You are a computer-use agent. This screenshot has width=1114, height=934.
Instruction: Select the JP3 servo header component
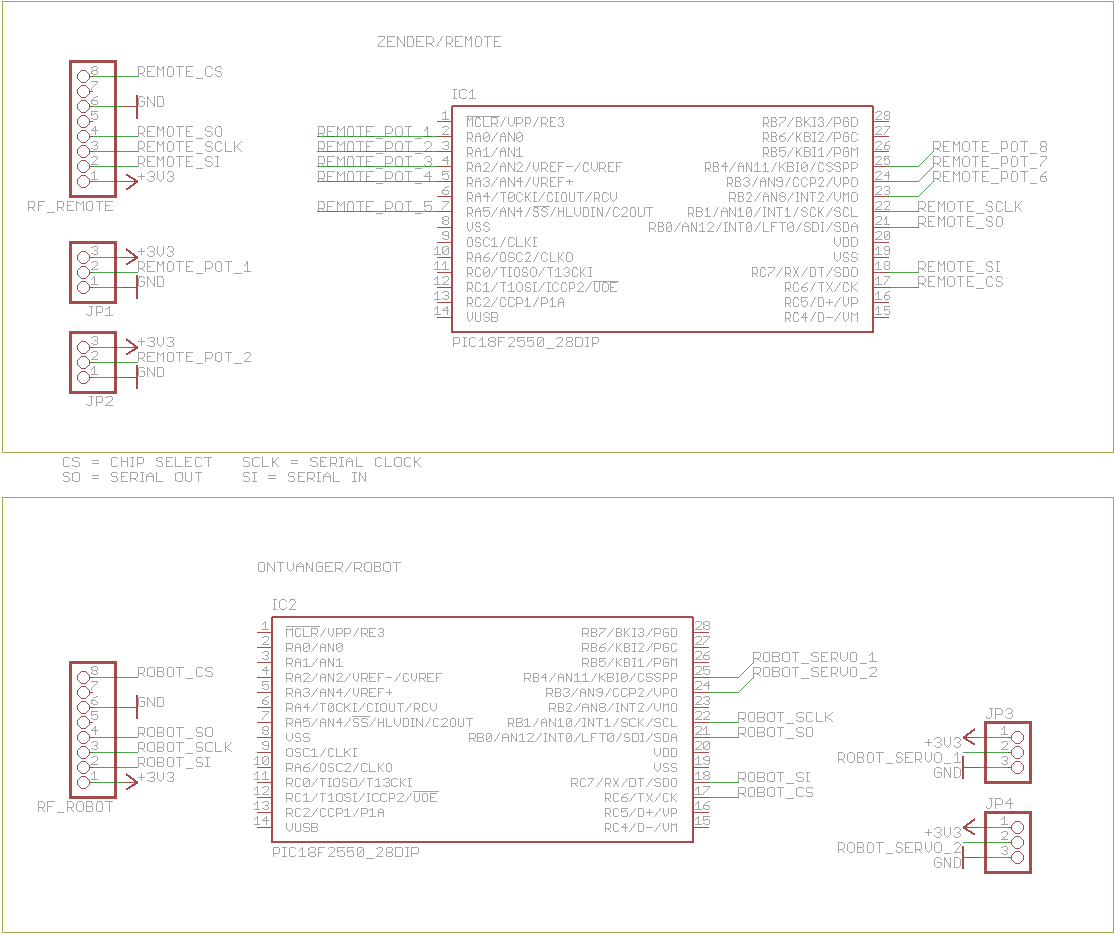[x=1007, y=752]
